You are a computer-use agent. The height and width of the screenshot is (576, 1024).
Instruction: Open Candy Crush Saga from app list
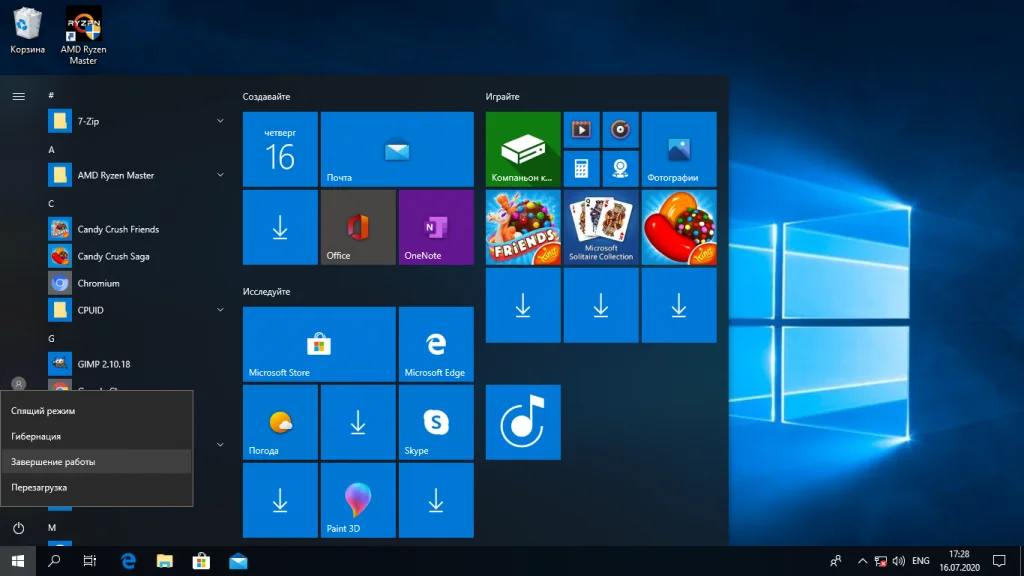[x=113, y=256]
